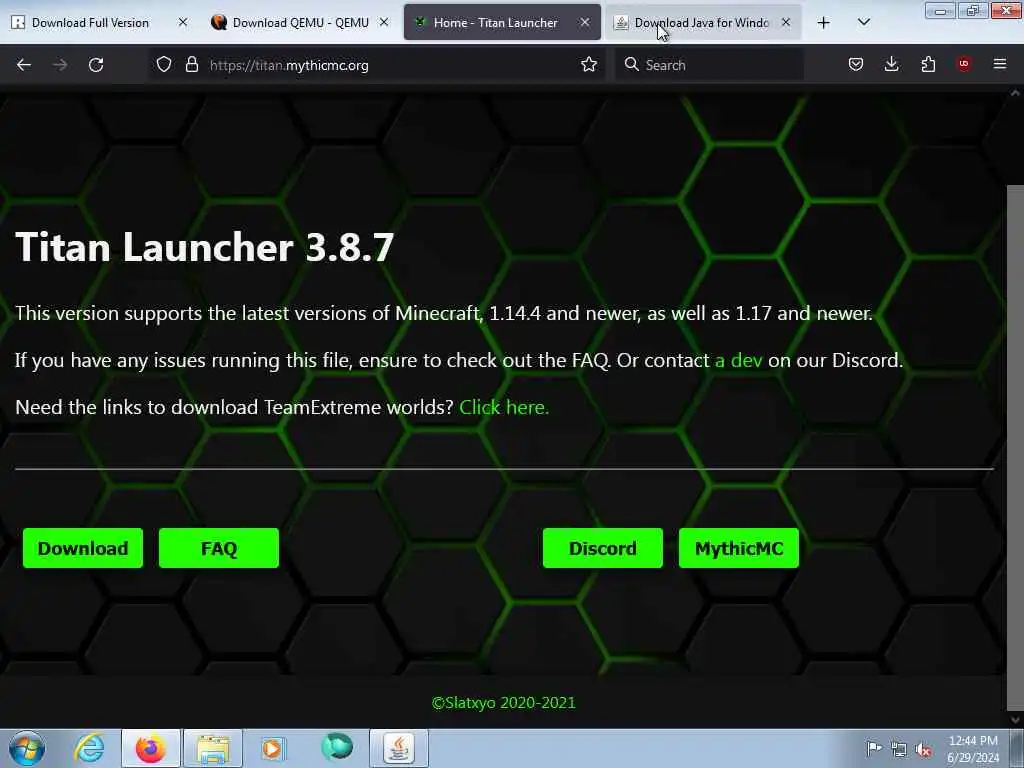Select the Home - Titan Launcher tab

tap(496, 23)
